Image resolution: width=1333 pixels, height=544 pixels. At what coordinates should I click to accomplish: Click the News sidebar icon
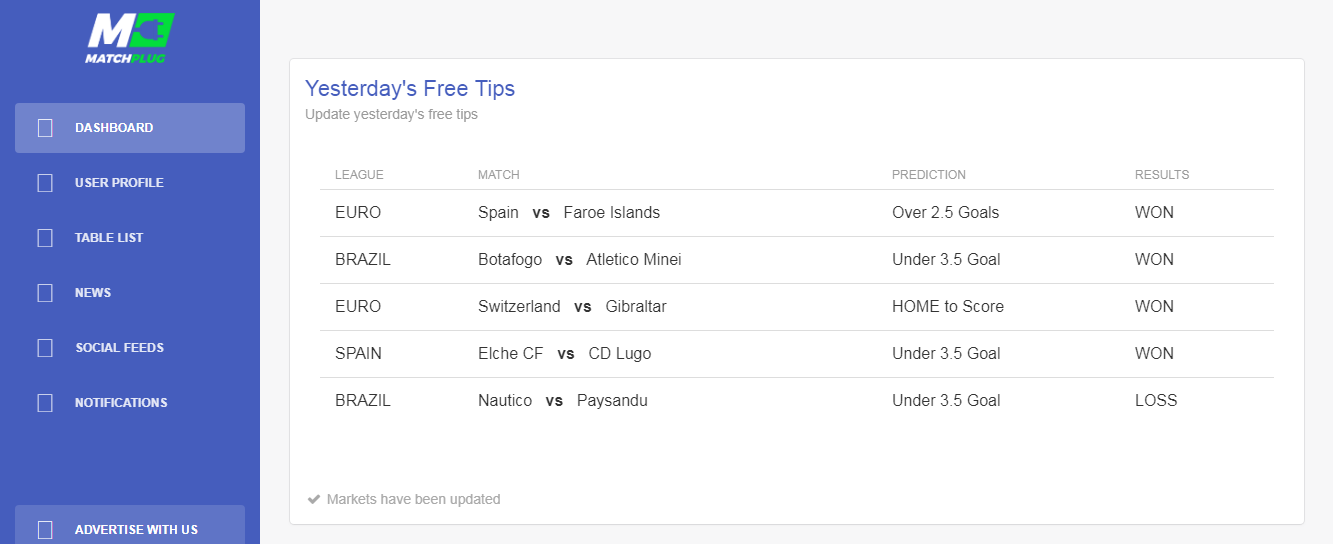tap(45, 293)
